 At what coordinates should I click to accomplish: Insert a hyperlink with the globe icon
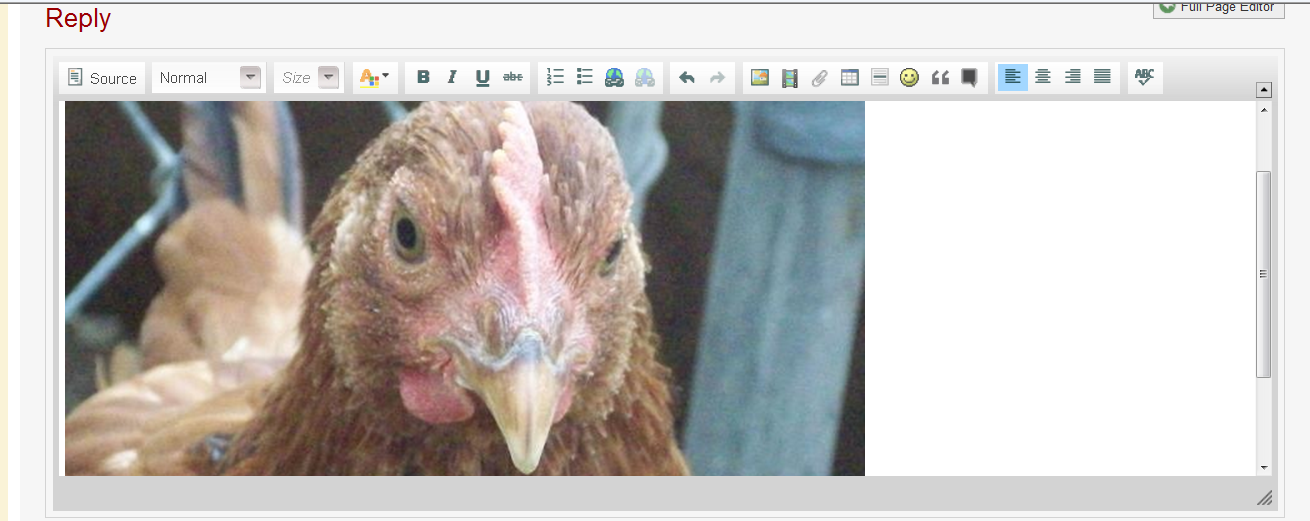(614, 77)
